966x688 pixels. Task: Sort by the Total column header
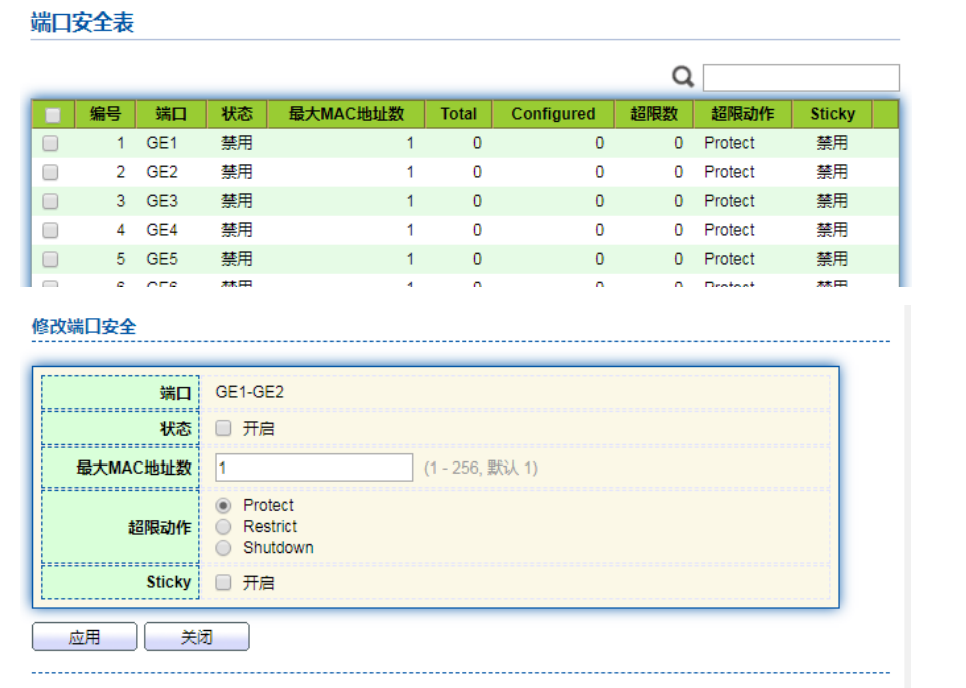point(458,114)
